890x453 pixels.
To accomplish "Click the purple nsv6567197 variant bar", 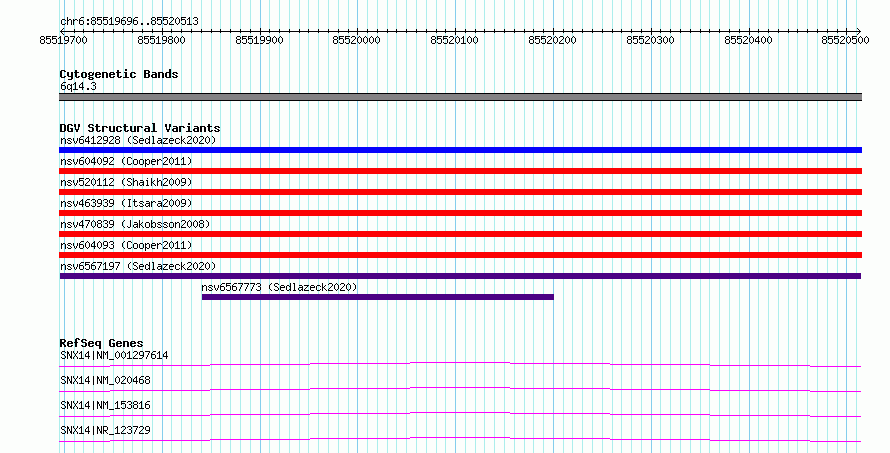I will (x=460, y=276).
